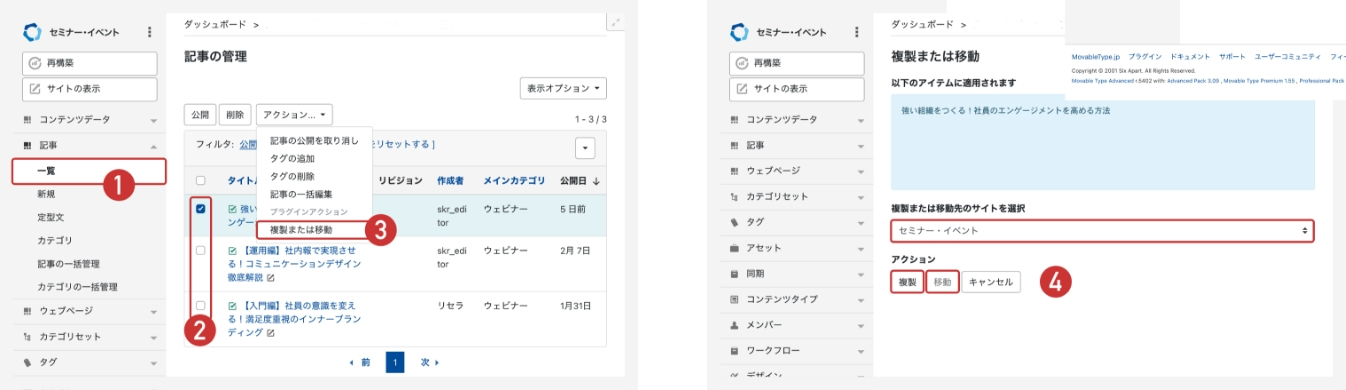Choose タグの削除 from action menu
The width and height of the screenshot is (1346, 390).
point(314,176)
